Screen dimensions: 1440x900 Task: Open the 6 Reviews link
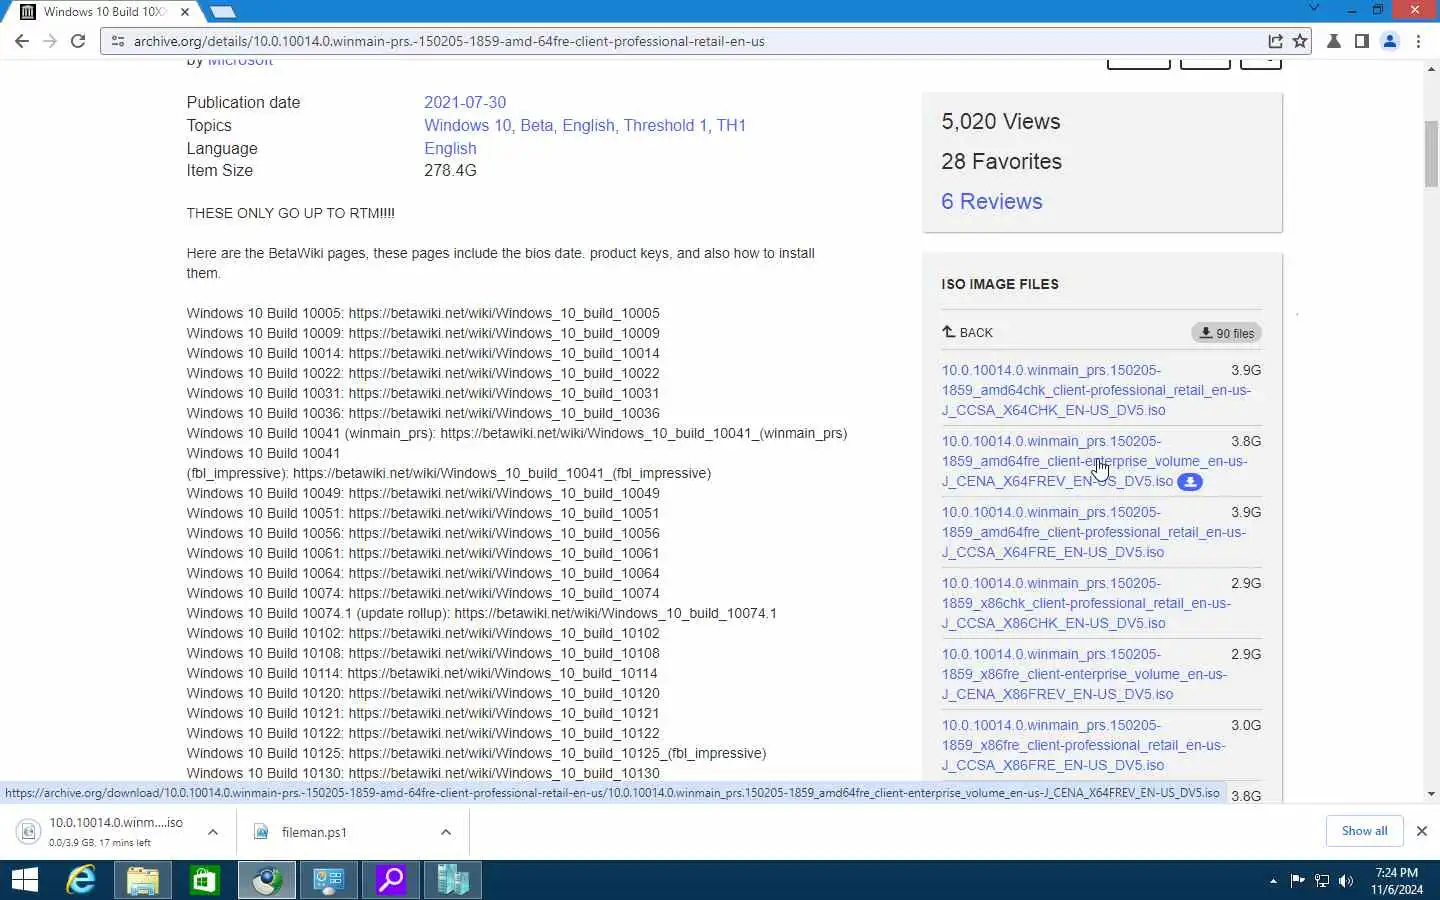click(x=992, y=201)
